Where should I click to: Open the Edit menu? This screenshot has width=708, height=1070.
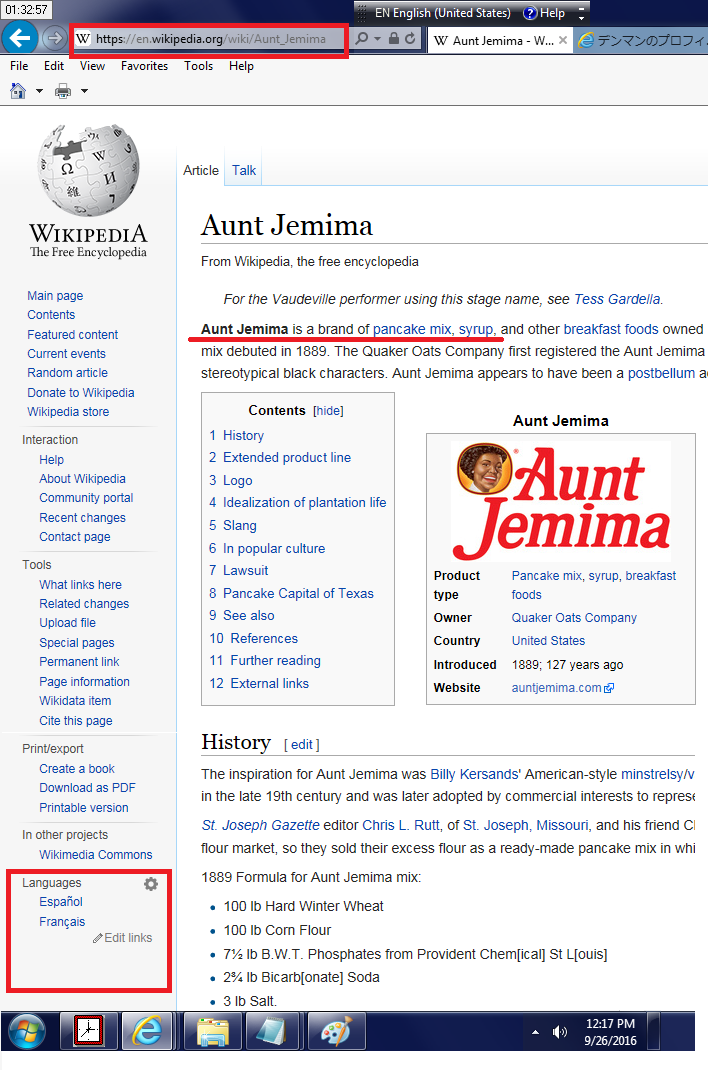(x=54, y=66)
